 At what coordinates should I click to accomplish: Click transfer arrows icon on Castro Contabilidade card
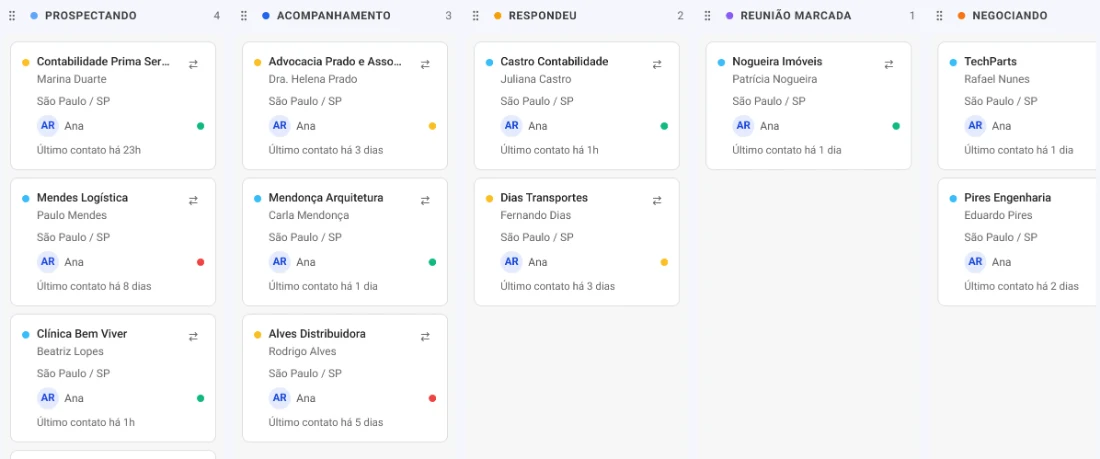click(657, 64)
